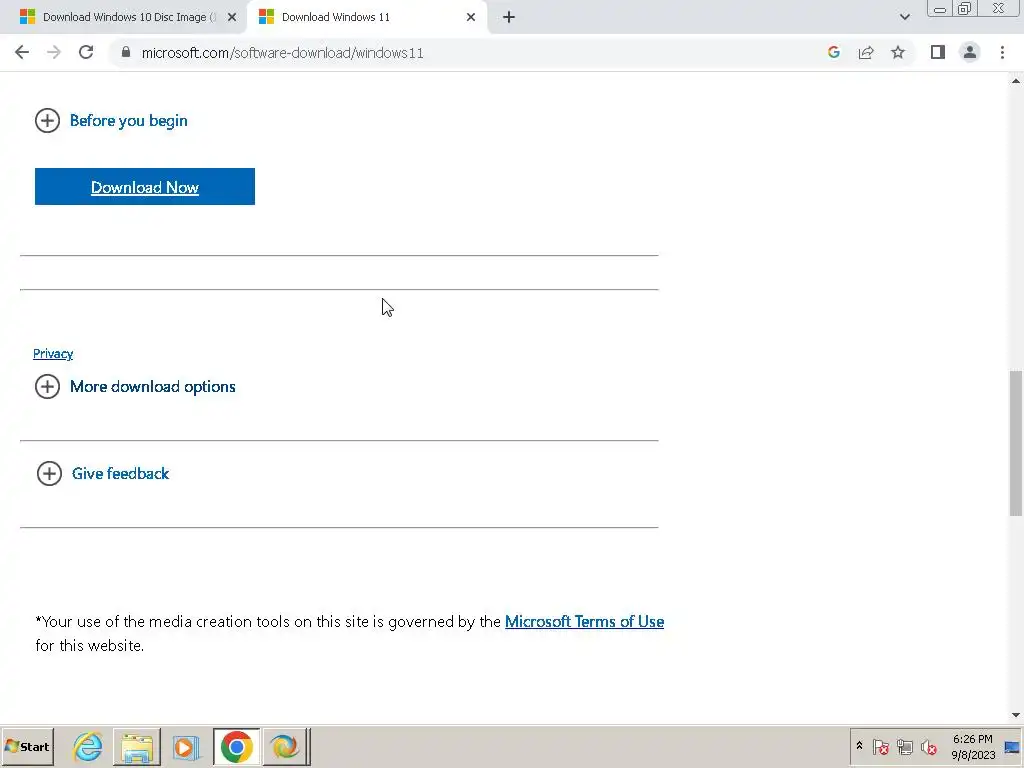Open the Chrome three-dot menu
Image resolution: width=1024 pixels, height=768 pixels.
(1002, 52)
